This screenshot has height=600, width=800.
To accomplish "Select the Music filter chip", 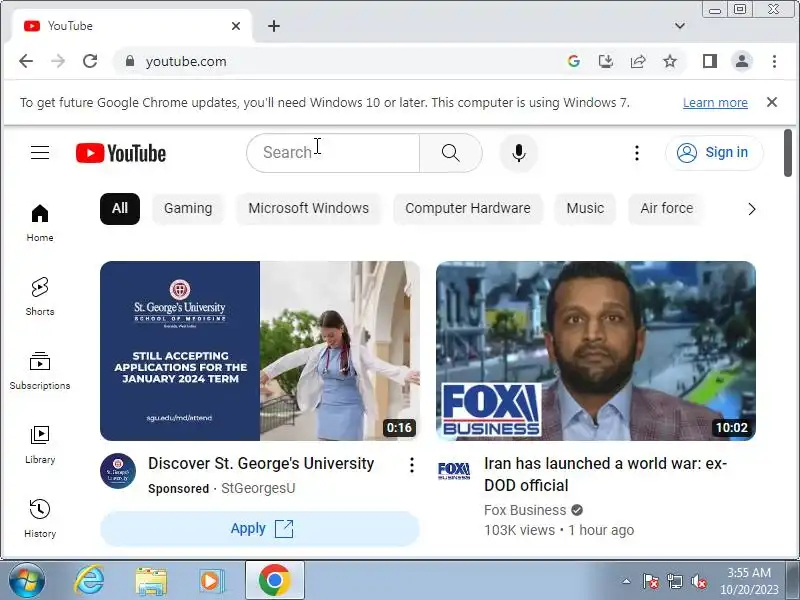I will pyautogui.click(x=585, y=209).
